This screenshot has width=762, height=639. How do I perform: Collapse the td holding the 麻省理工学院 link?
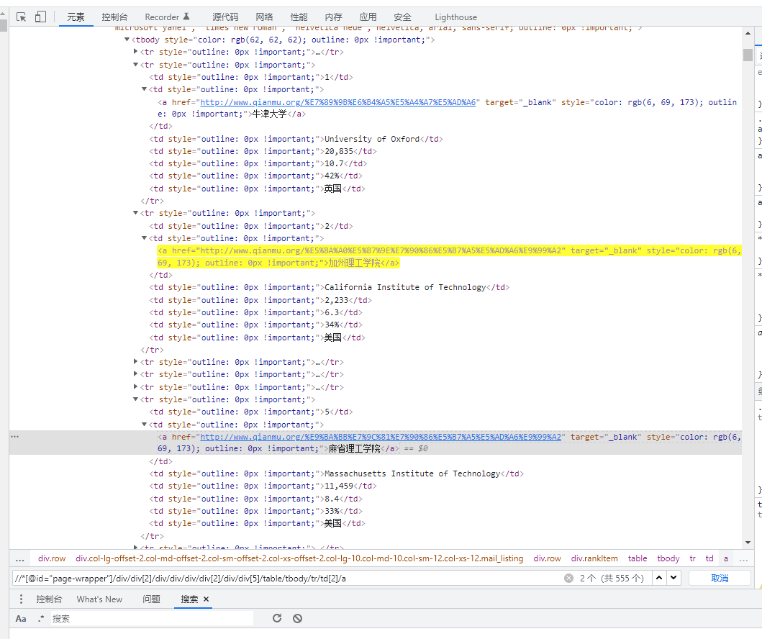[144, 424]
